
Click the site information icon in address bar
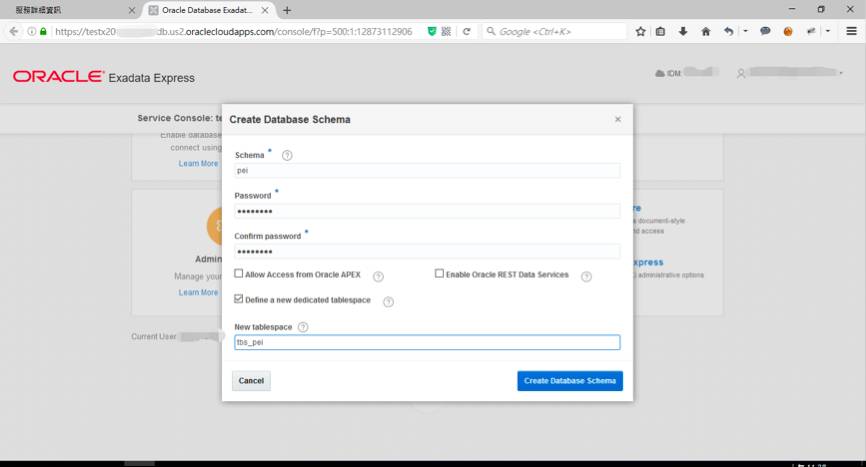pos(32,31)
